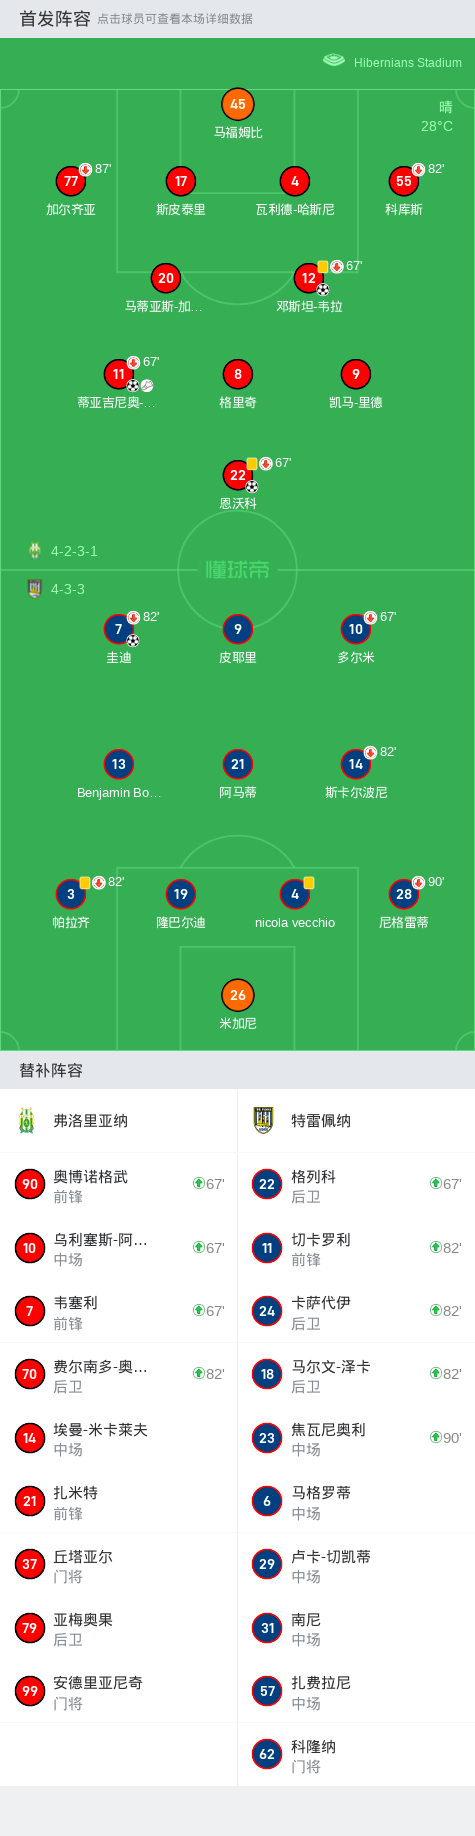This screenshot has width=475, height=1836.
Task: Tap goalkeeper number 45 马福姆比
Action: pos(238,104)
